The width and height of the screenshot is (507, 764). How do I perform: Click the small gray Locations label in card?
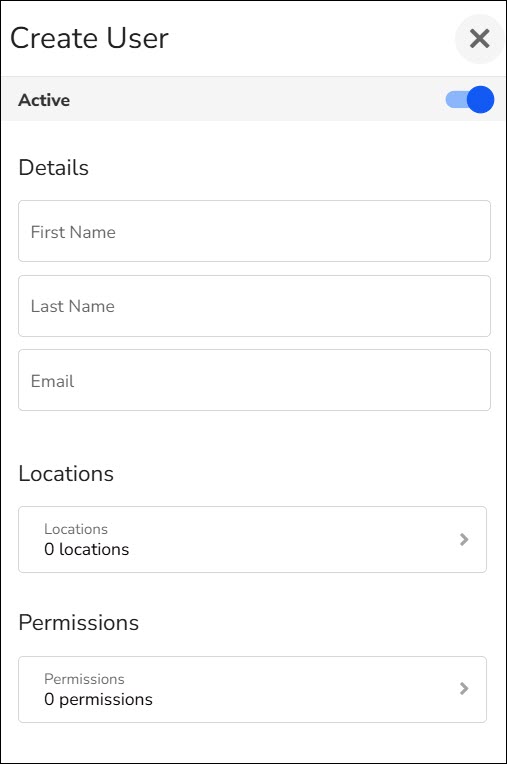pos(76,529)
